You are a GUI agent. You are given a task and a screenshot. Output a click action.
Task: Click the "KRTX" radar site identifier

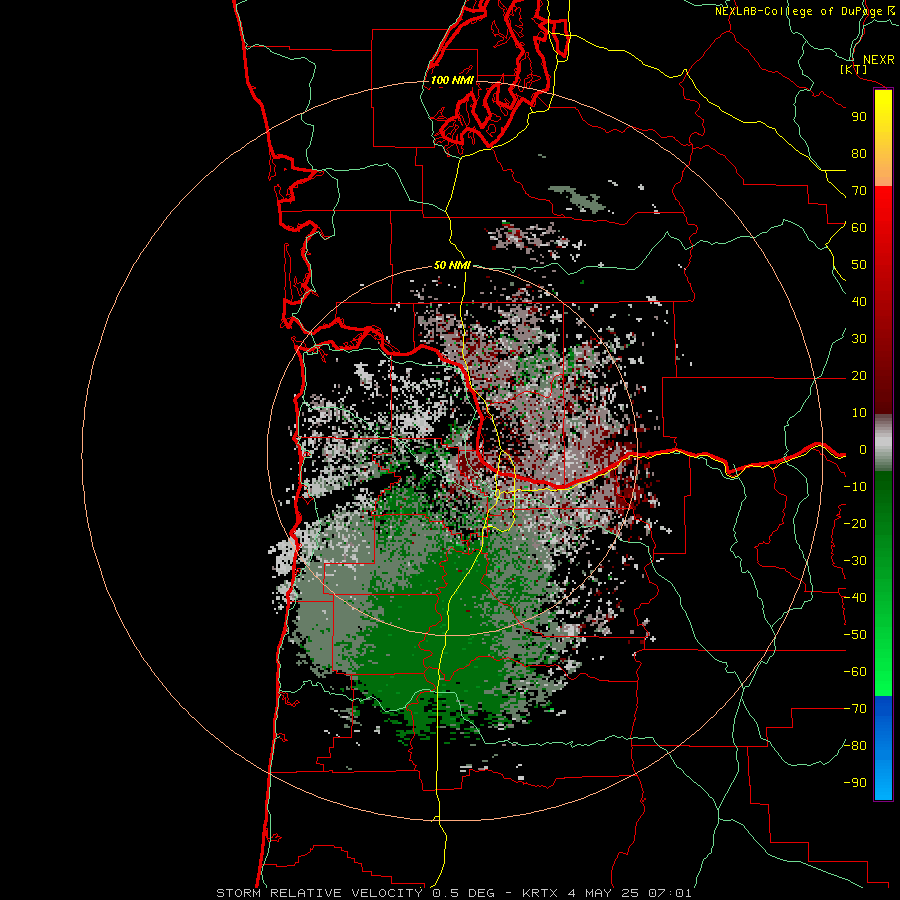tap(541, 893)
